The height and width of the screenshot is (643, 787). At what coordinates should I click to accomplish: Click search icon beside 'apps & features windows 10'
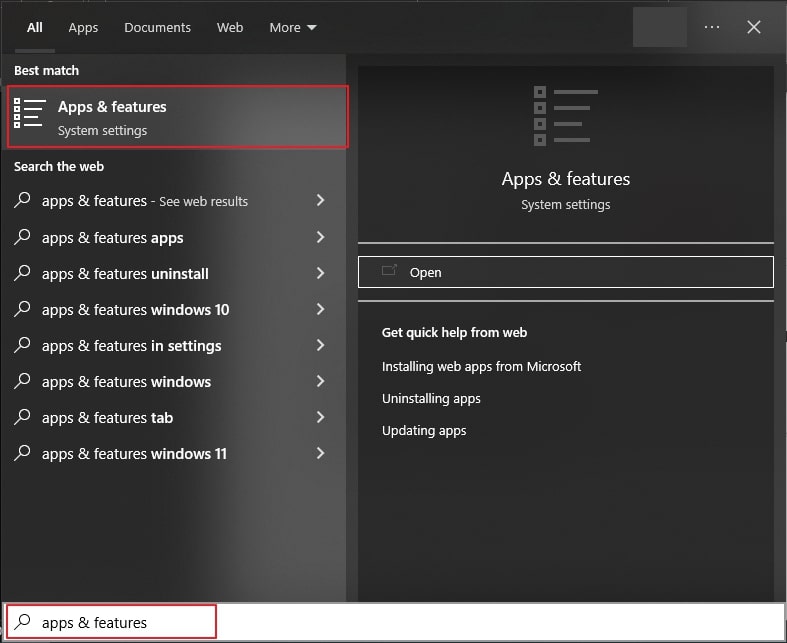tap(22, 309)
